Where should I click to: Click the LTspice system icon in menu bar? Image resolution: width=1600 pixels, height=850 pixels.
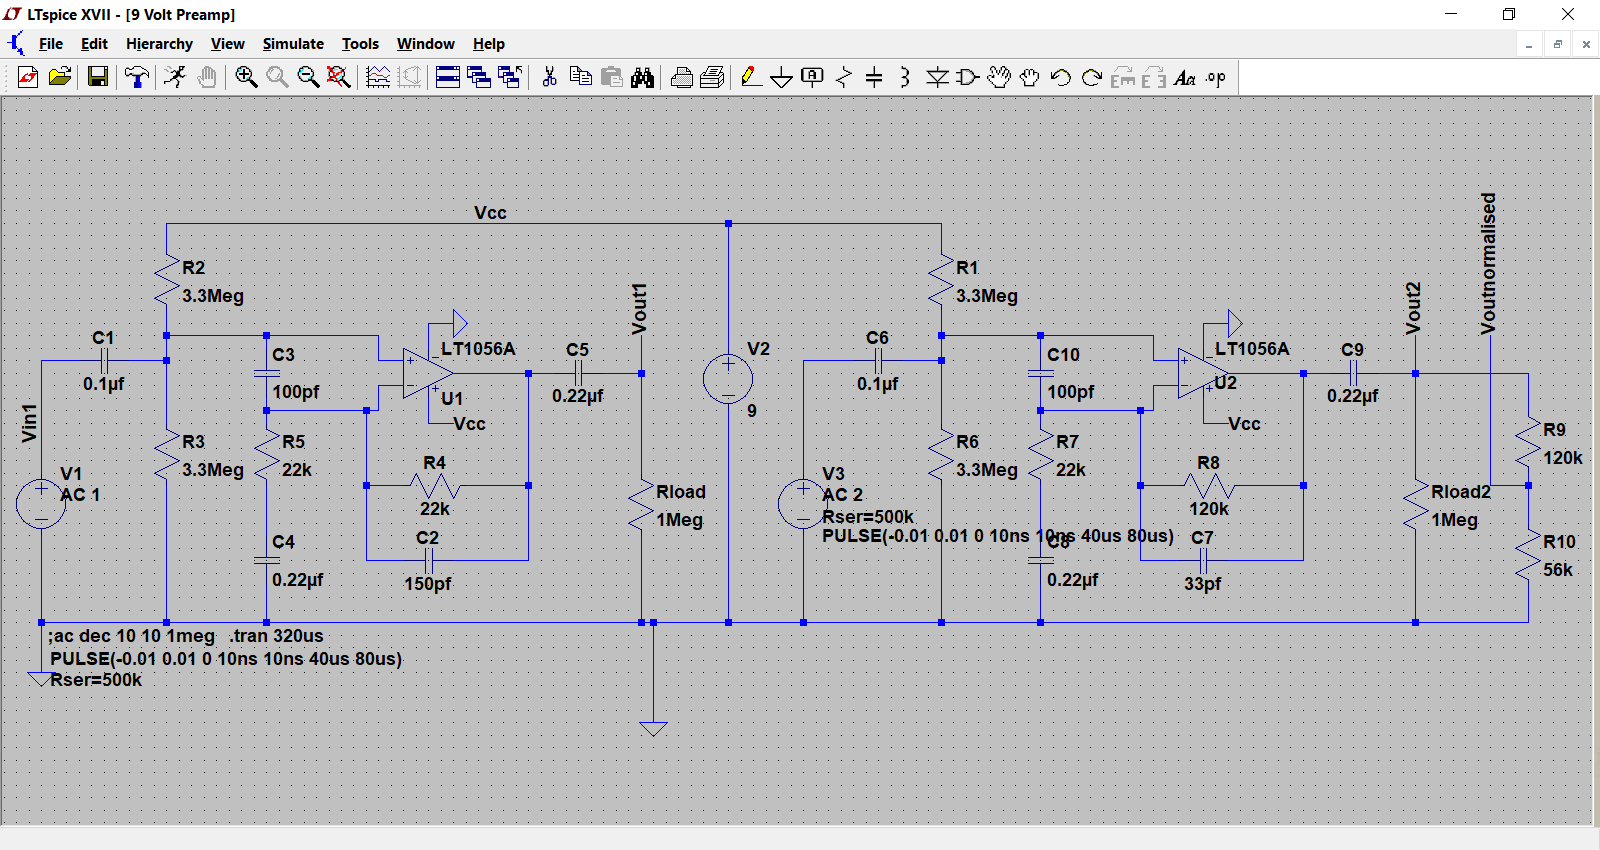coord(16,44)
